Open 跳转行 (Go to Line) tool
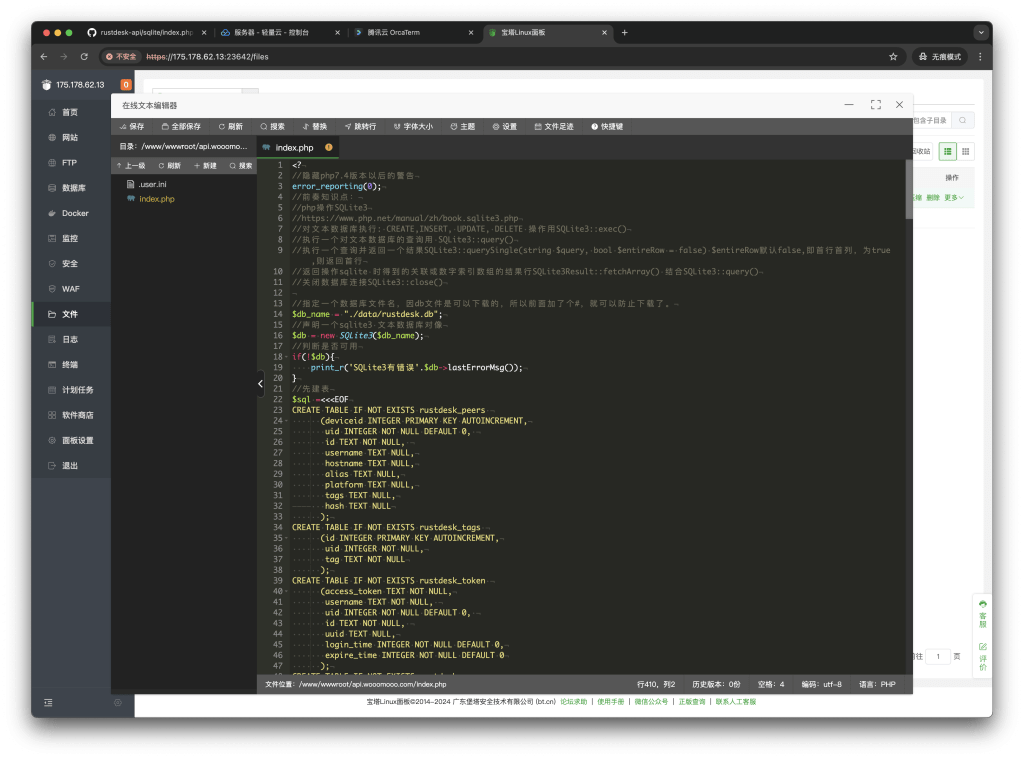 (x=360, y=127)
